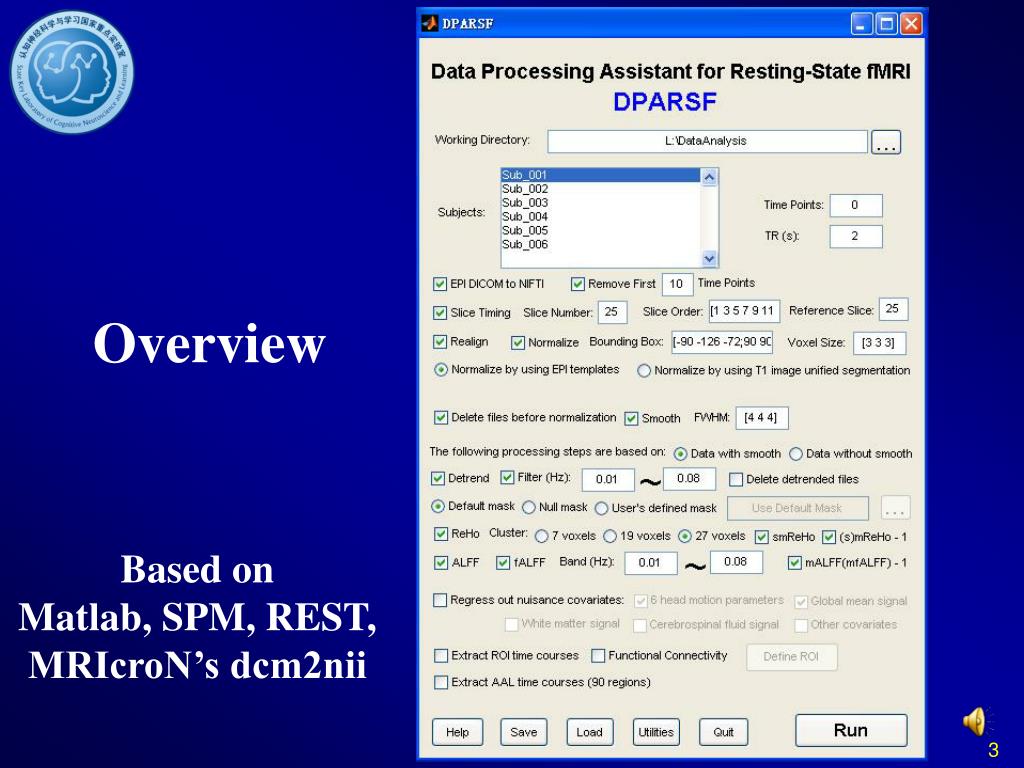Toggle the Normalize checkbox
The image size is (1024, 768).
[x=518, y=342]
